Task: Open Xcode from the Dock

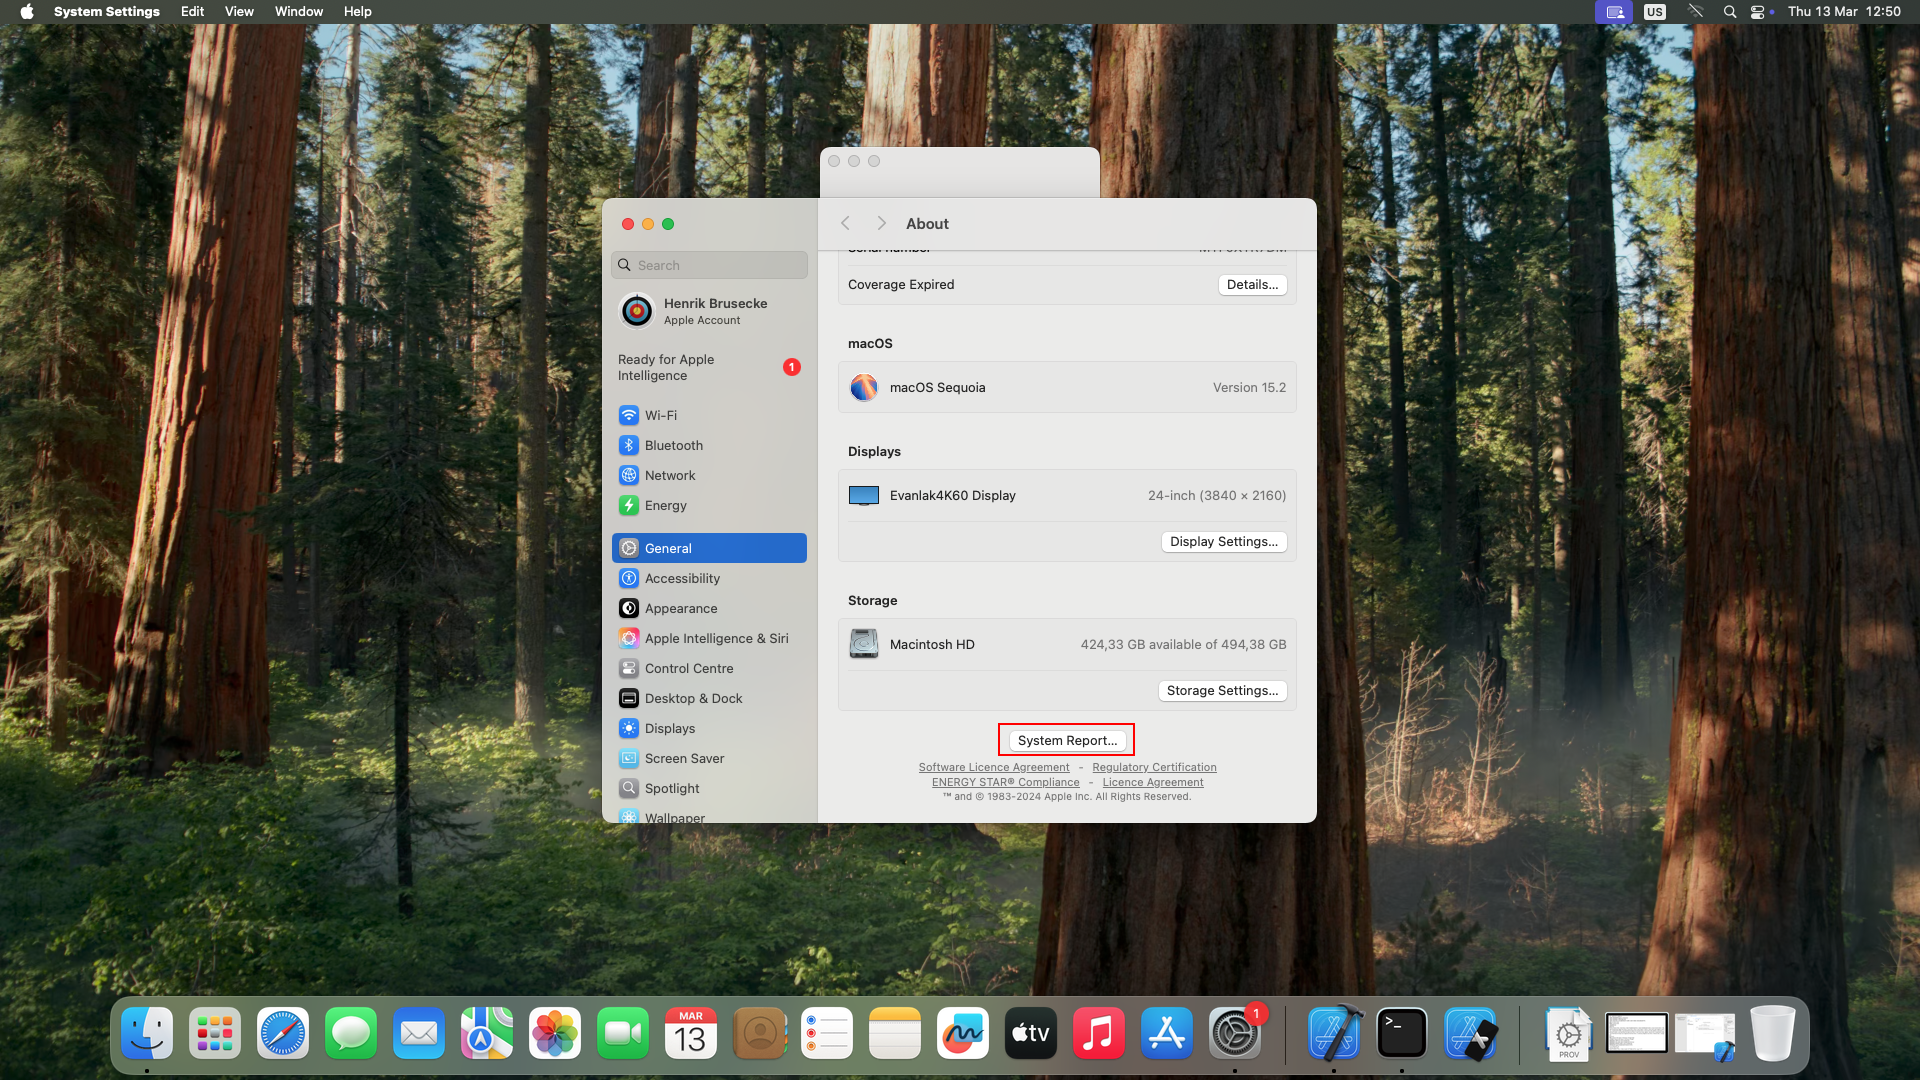Action: point(1334,1033)
